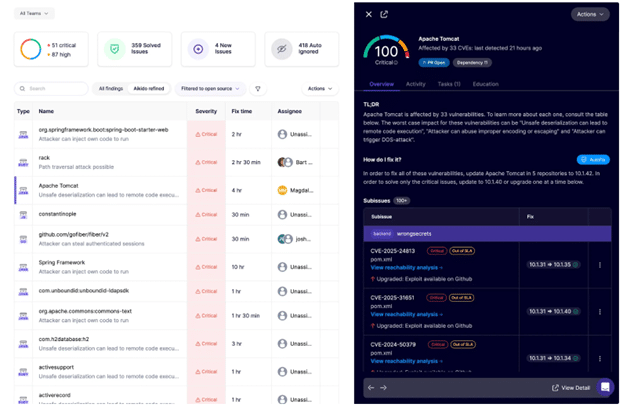Click the PR Open badge

[435, 62]
